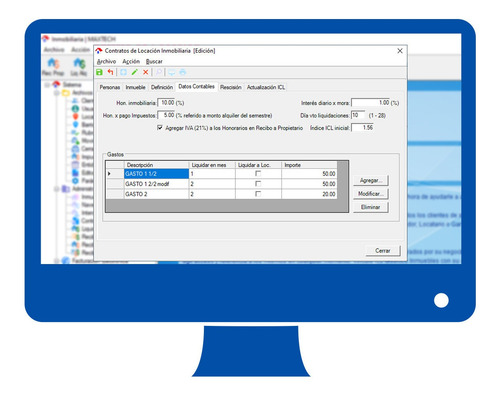The height and width of the screenshot is (396, 500).
Task: Switch to the Definición tab
Action: [x=162, y=87]
